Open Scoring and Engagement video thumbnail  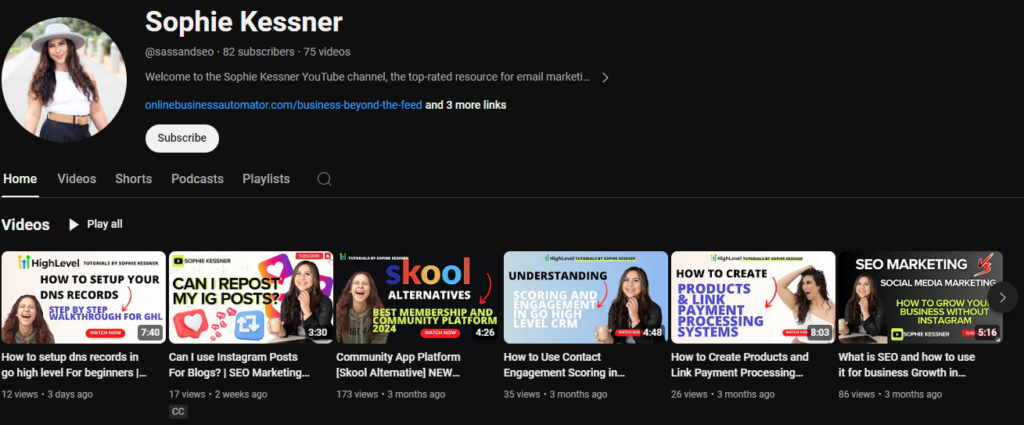pos(586,297)
